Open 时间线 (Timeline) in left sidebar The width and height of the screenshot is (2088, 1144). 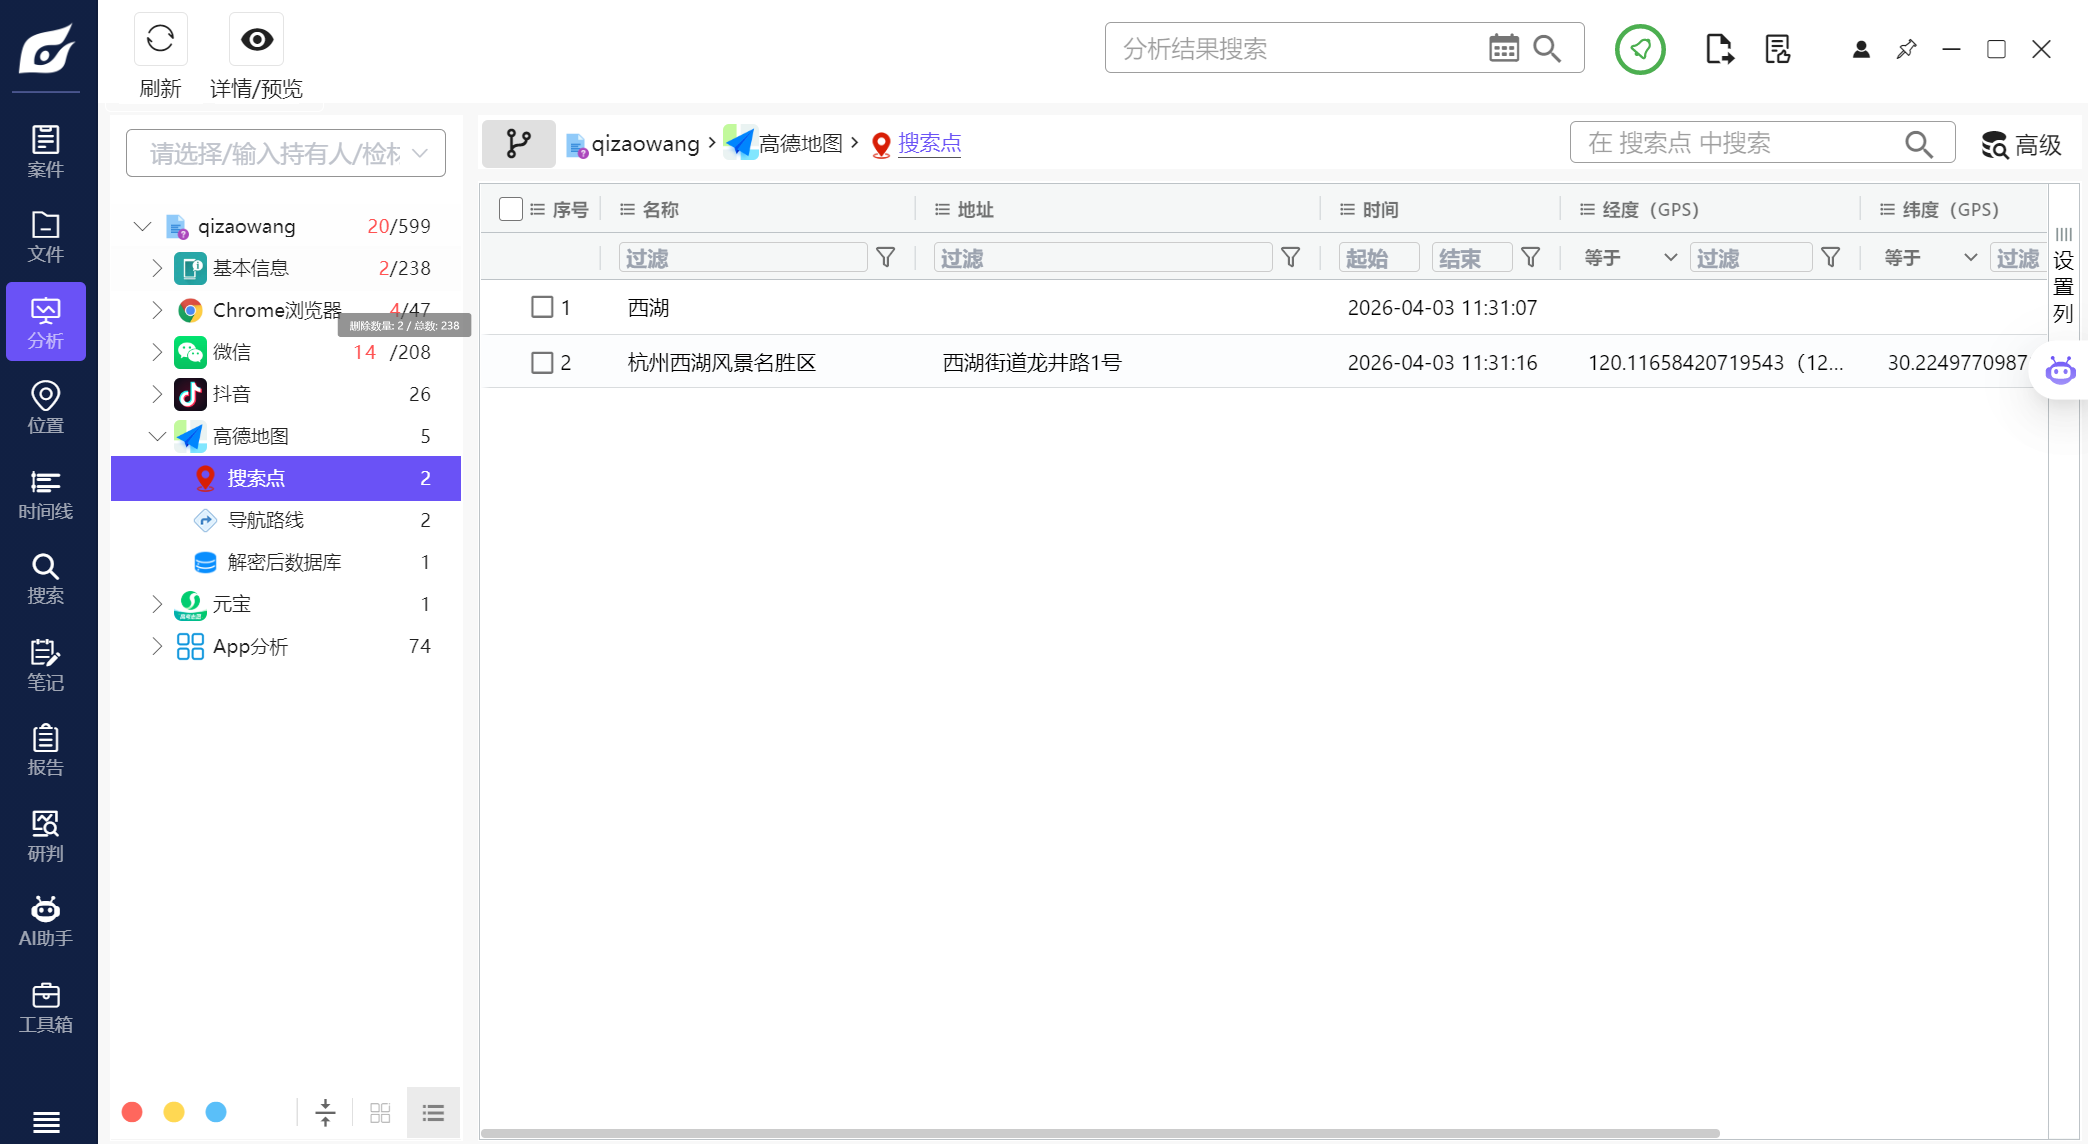coord(46,494)
